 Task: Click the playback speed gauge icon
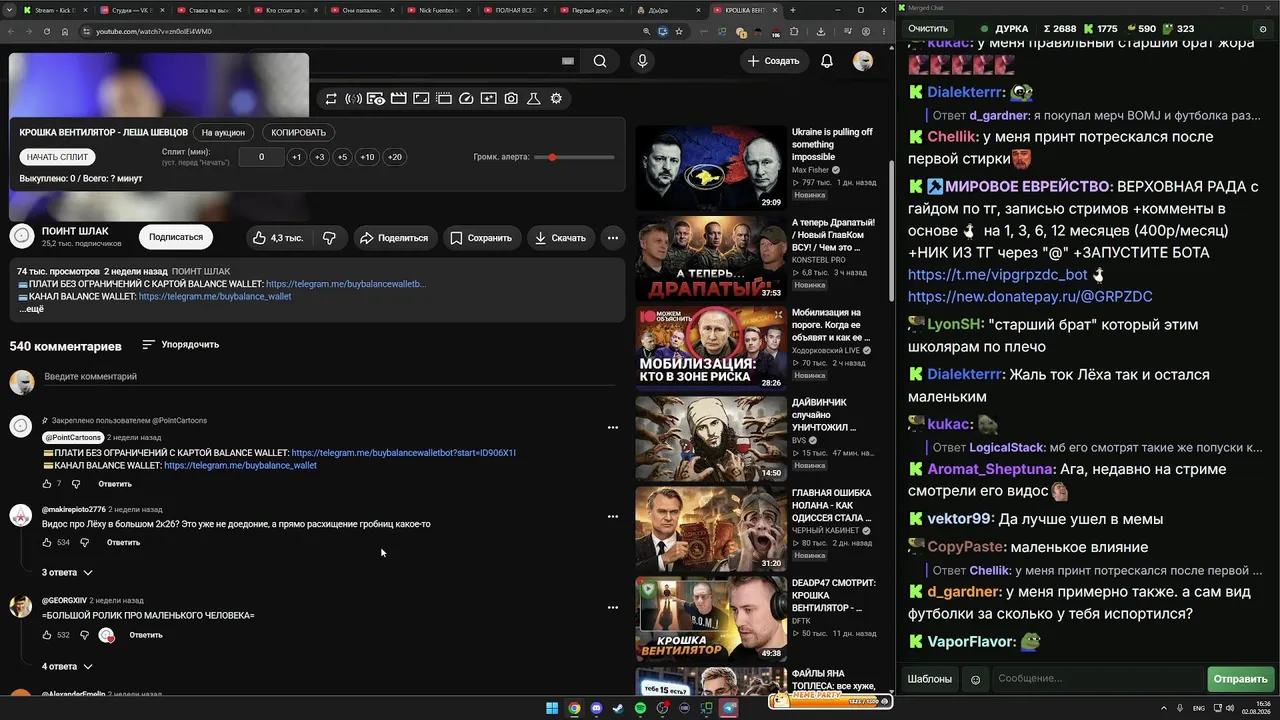[x=466, y=98]
